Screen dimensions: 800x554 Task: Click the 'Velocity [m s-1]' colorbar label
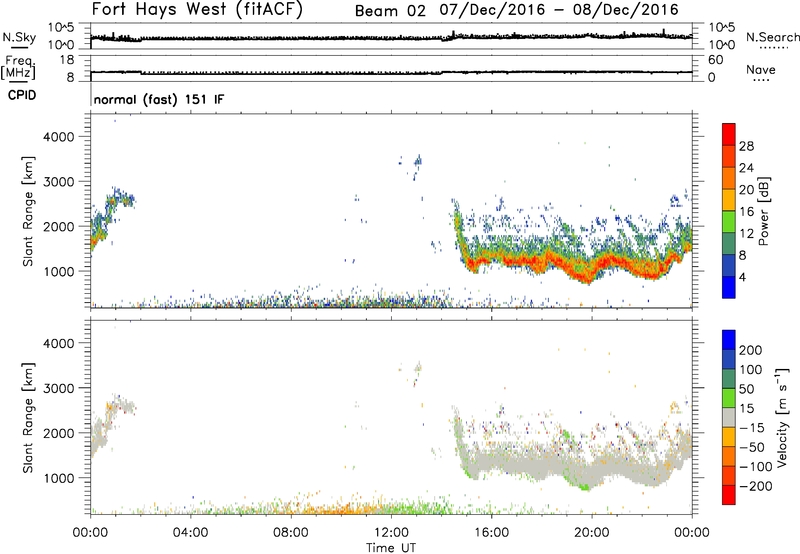pyautogui.click(x=781, y=417)
